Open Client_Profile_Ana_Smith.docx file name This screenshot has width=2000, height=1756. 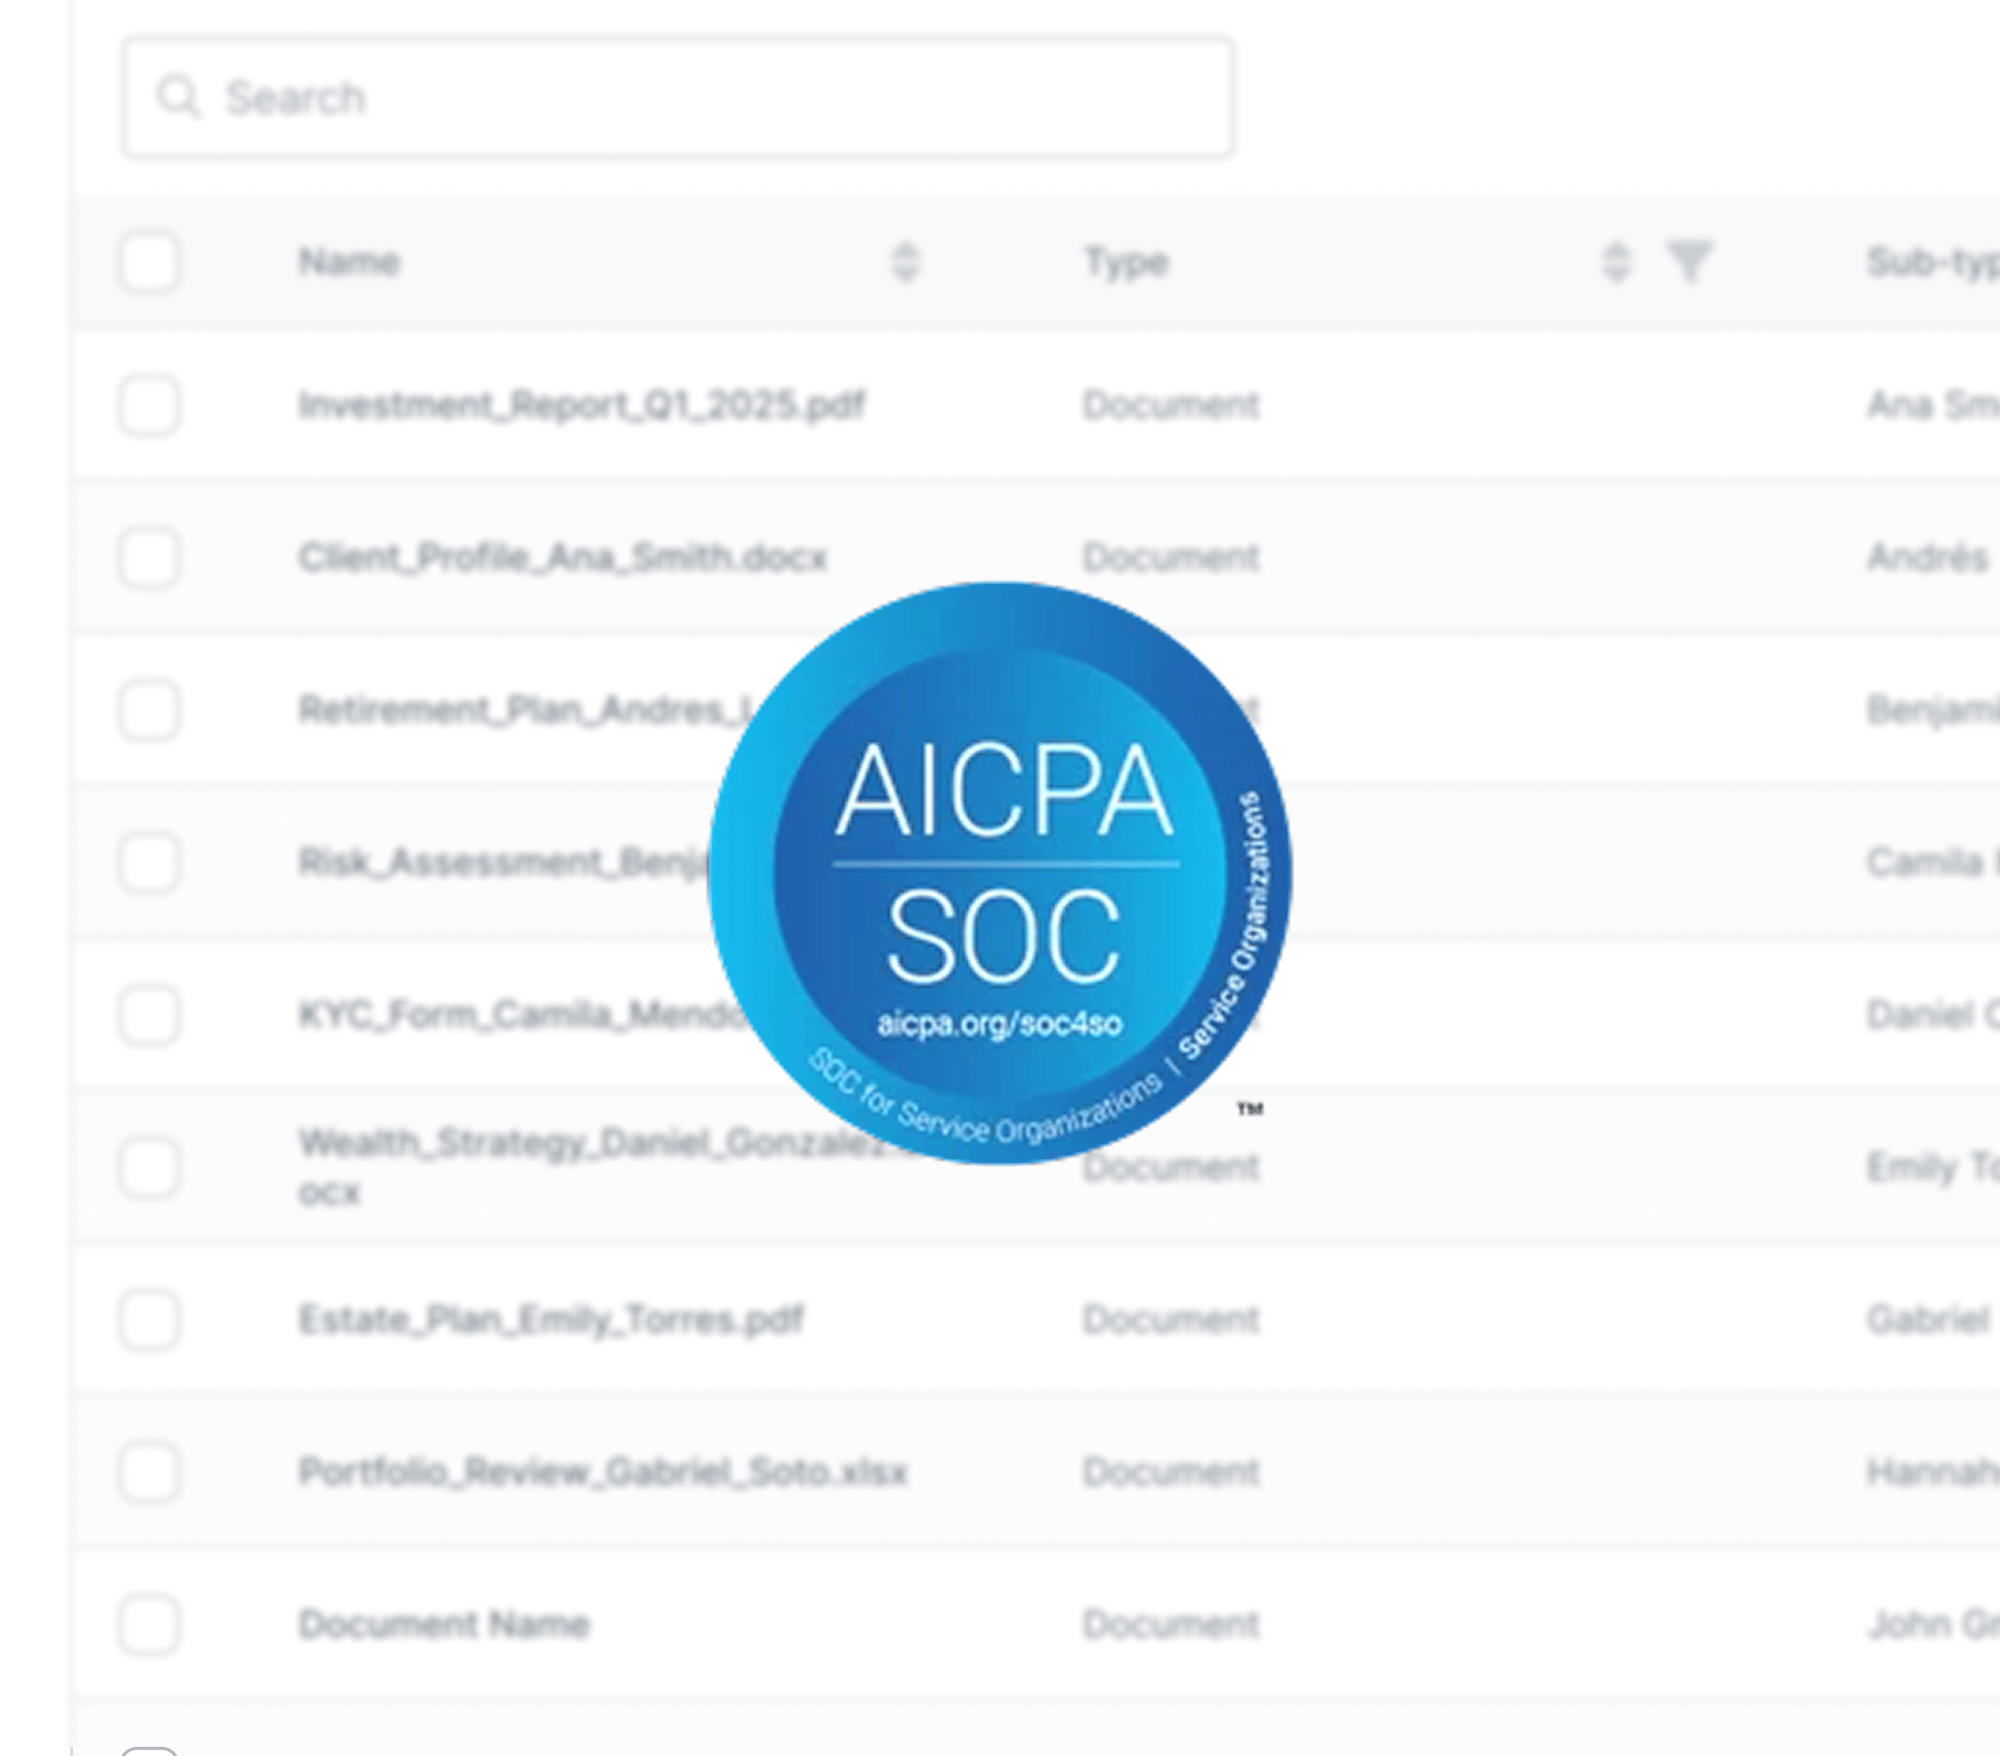563,557
